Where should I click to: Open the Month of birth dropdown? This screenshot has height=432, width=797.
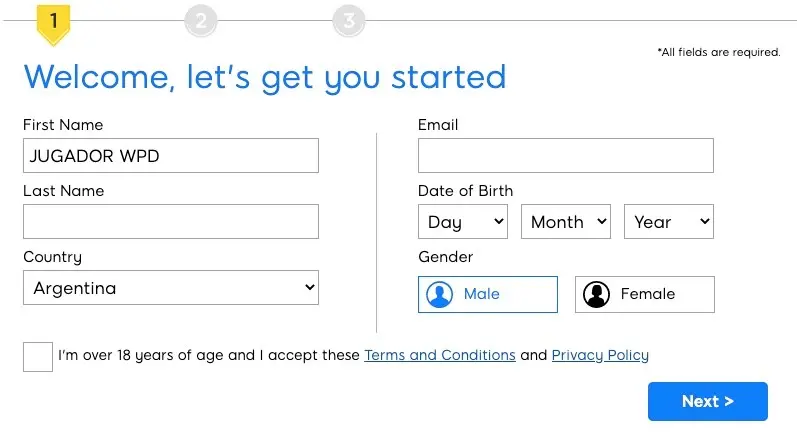[566, 222]
